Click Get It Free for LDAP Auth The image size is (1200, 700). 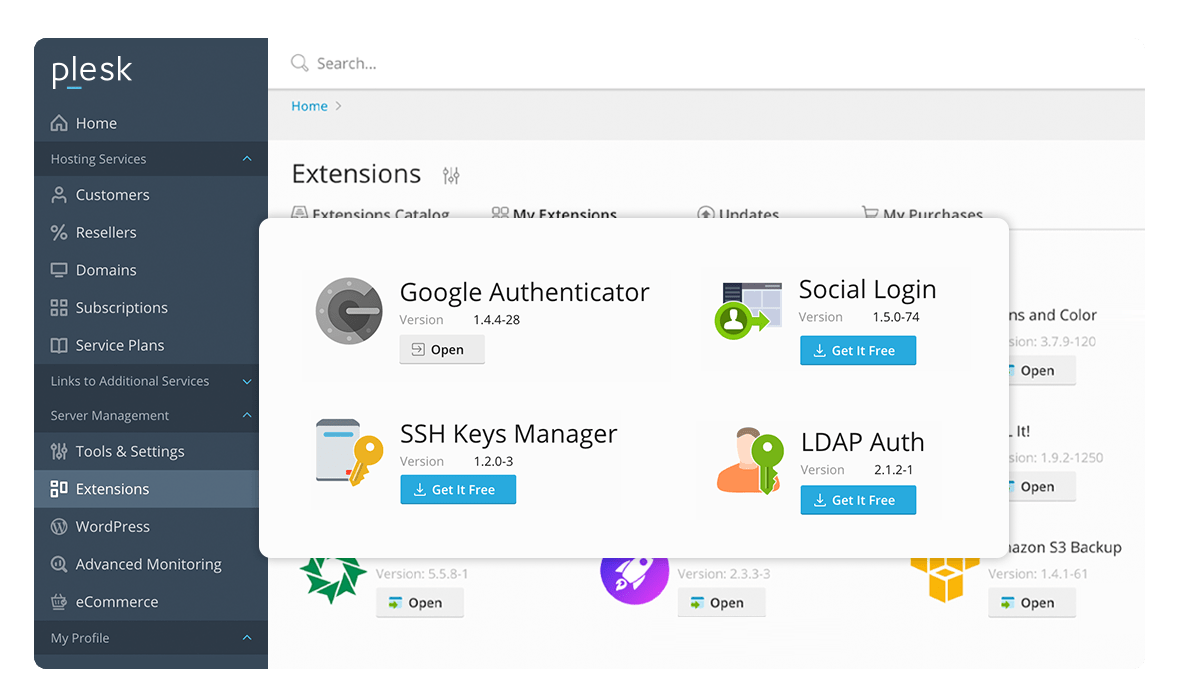(x=858, y=500)
